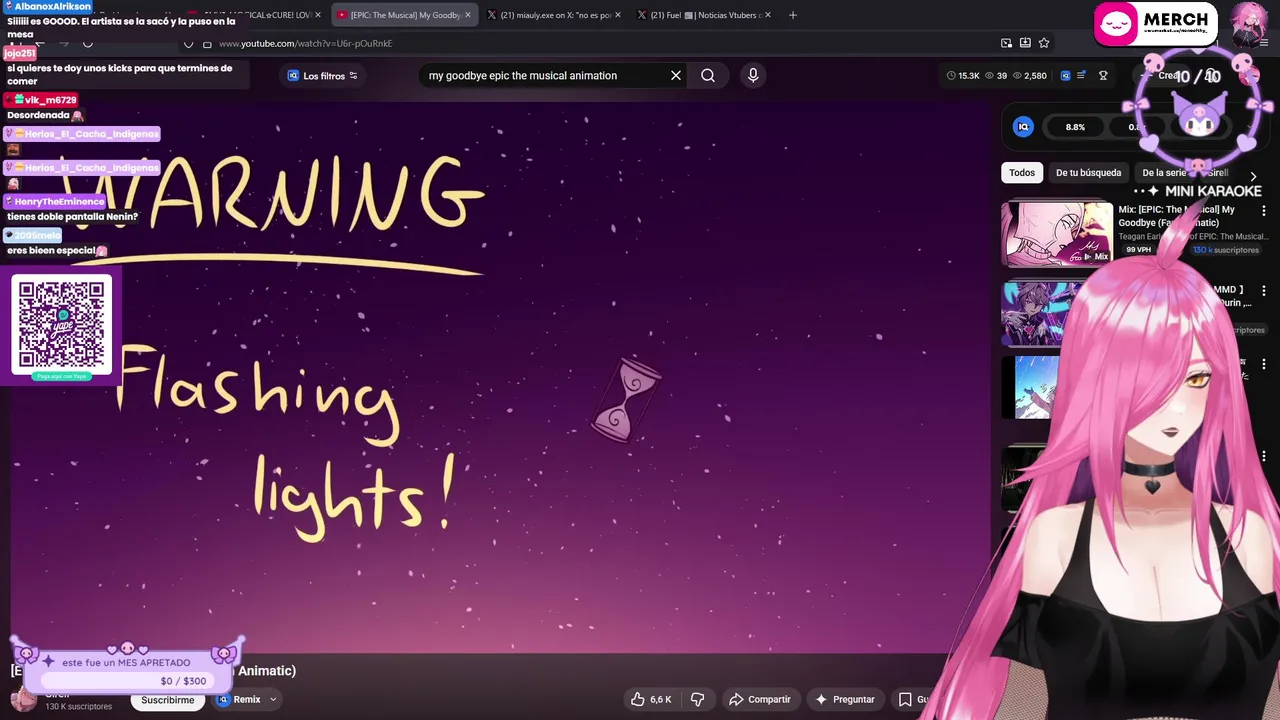Click the 15.3K clock stat
This screenshot has width=1280, height=720.
[x=963, y=76]
